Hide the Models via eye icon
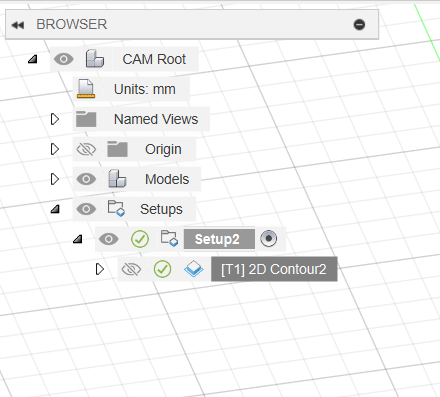This screenshot has width=440, height=397. pyautogui.click(x=86, y=179)
